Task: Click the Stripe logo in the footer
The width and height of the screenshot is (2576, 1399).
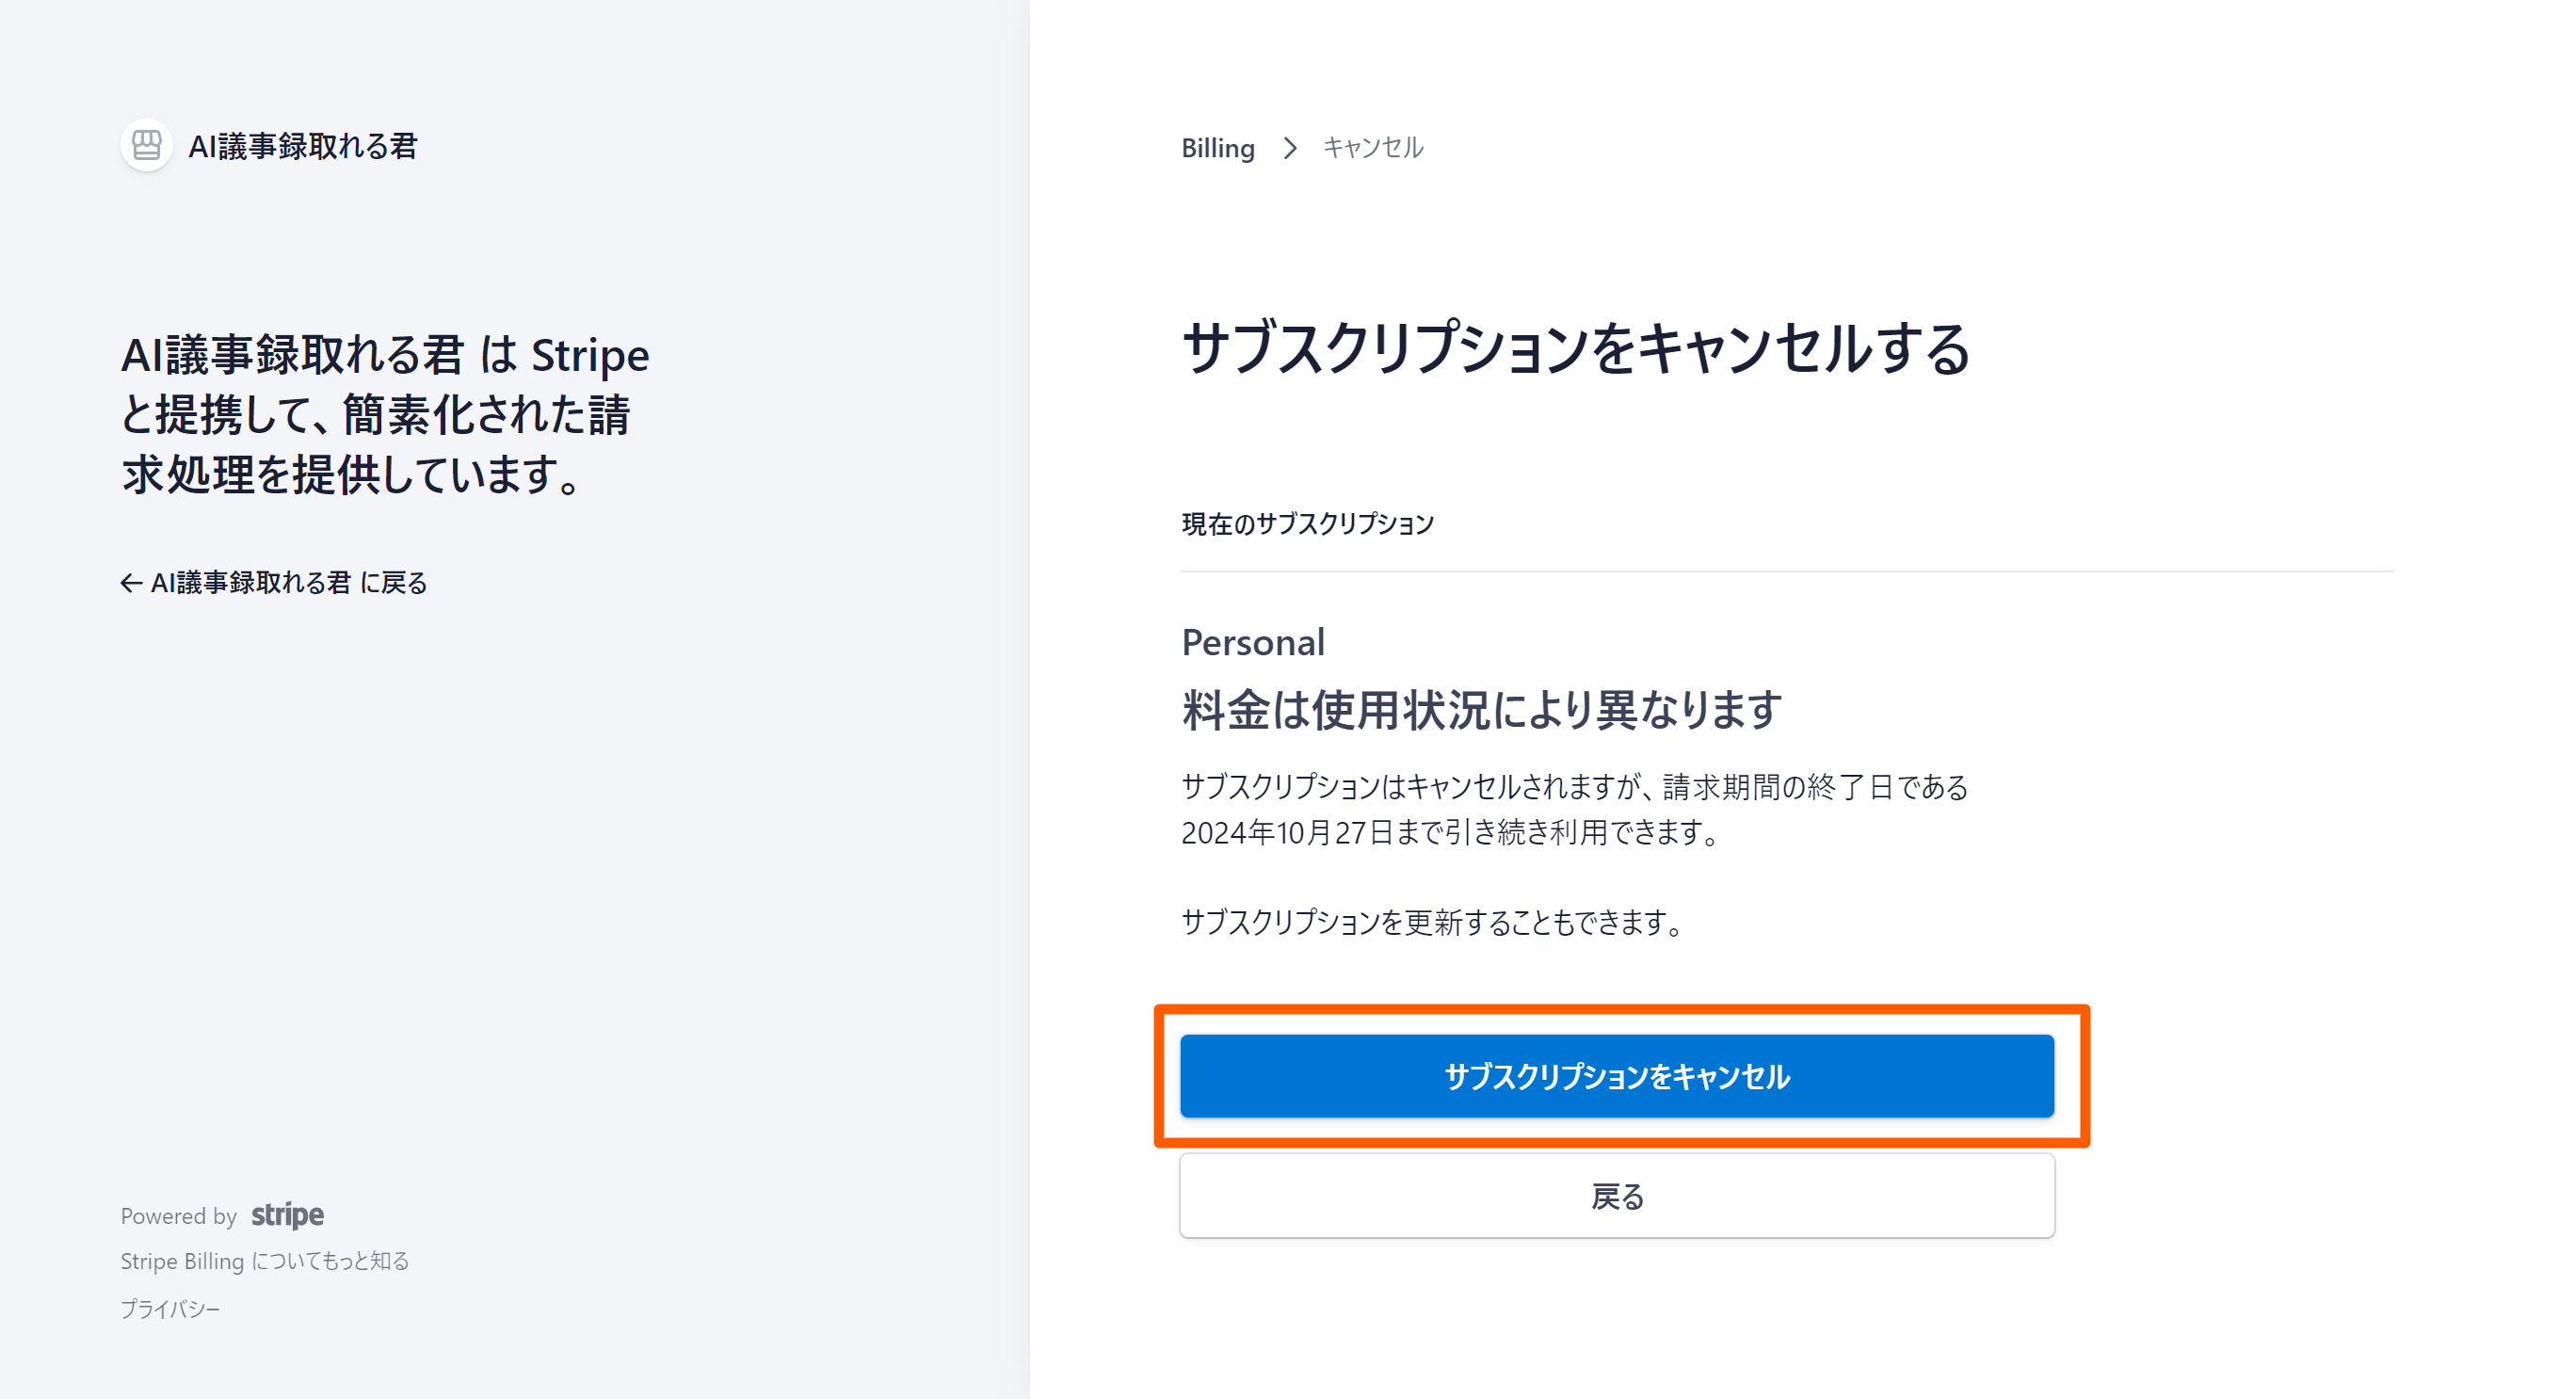Action: coord(287,1215)
